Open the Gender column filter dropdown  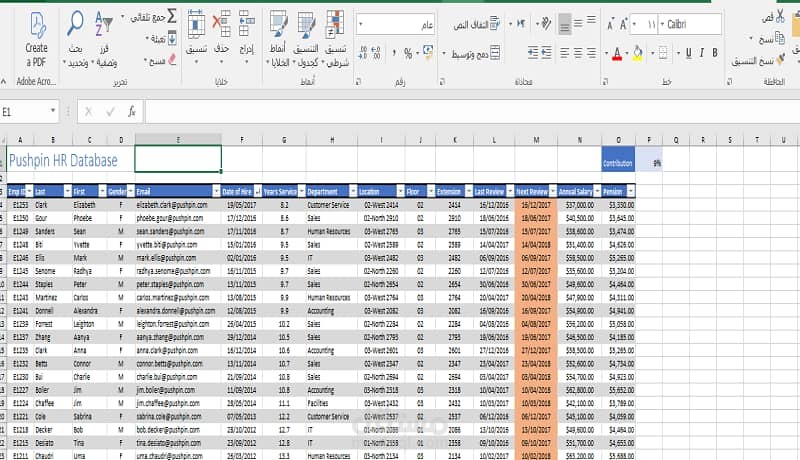(131, 191)
